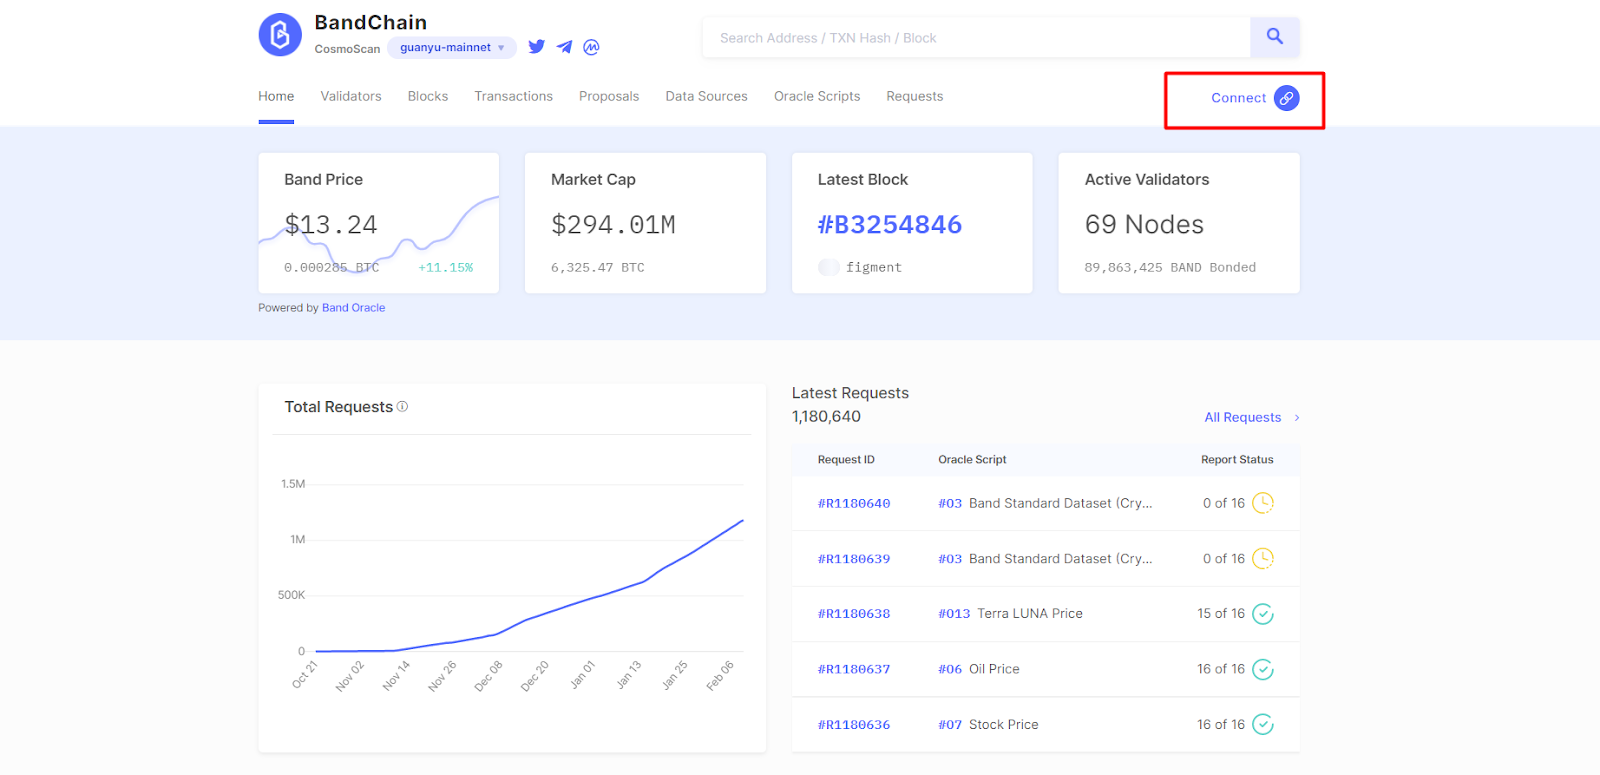View the All Requests link
Screen dimensions: 1600x775
pyautogui.click(x=1243, y=418)
